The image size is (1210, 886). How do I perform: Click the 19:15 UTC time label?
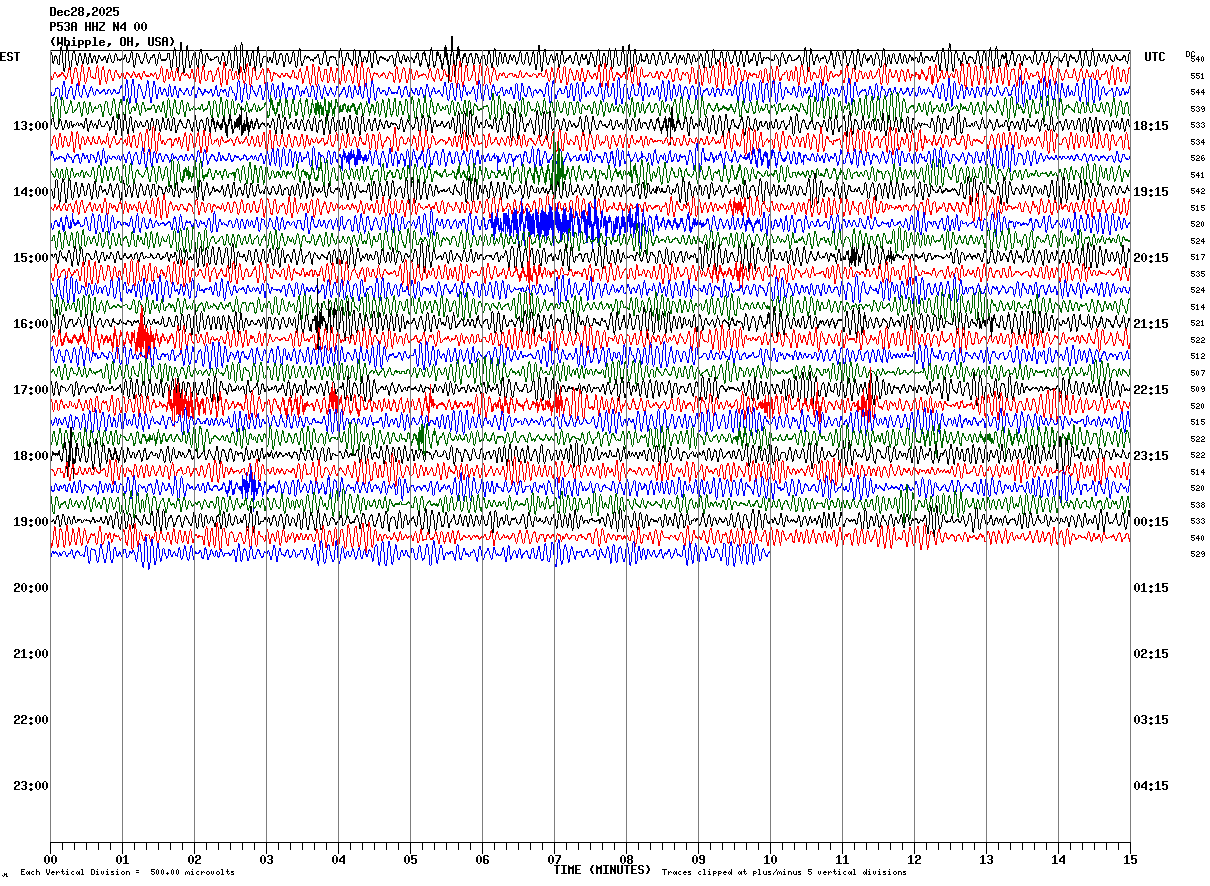[x=1151, y=192]
